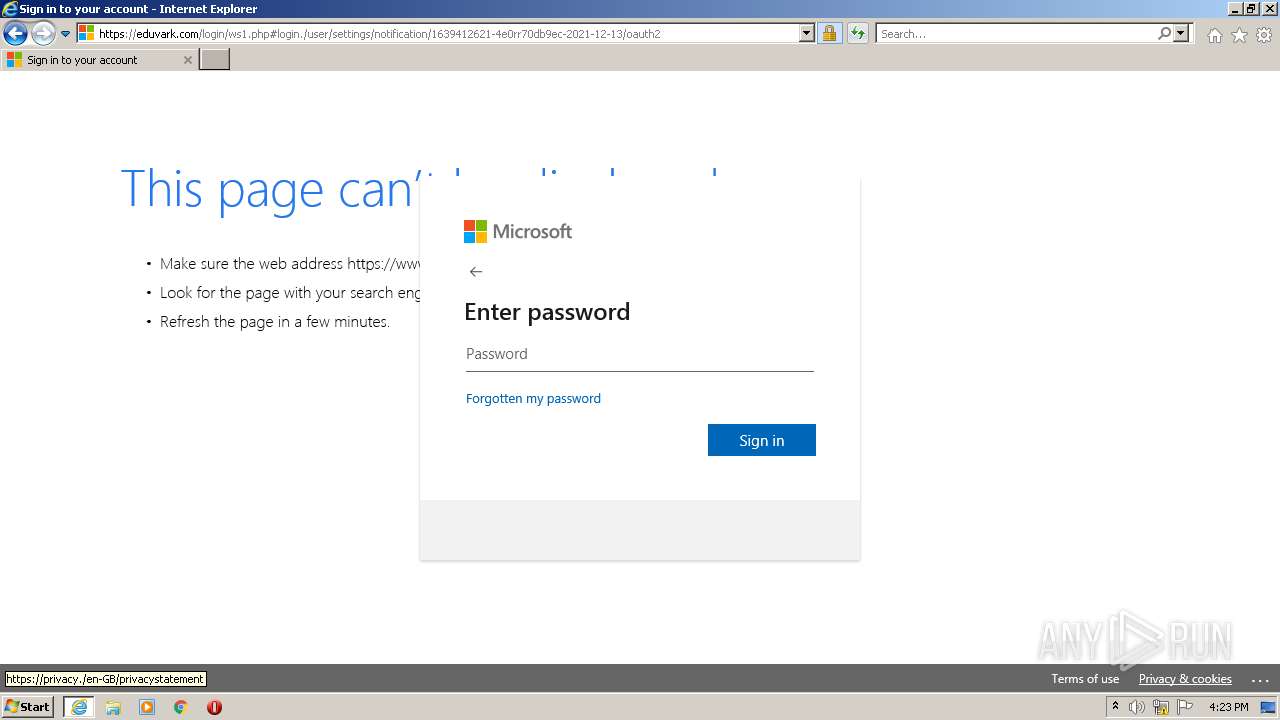
Task: Open the Action Center flag icon
Action: (x=1185, y=707)
